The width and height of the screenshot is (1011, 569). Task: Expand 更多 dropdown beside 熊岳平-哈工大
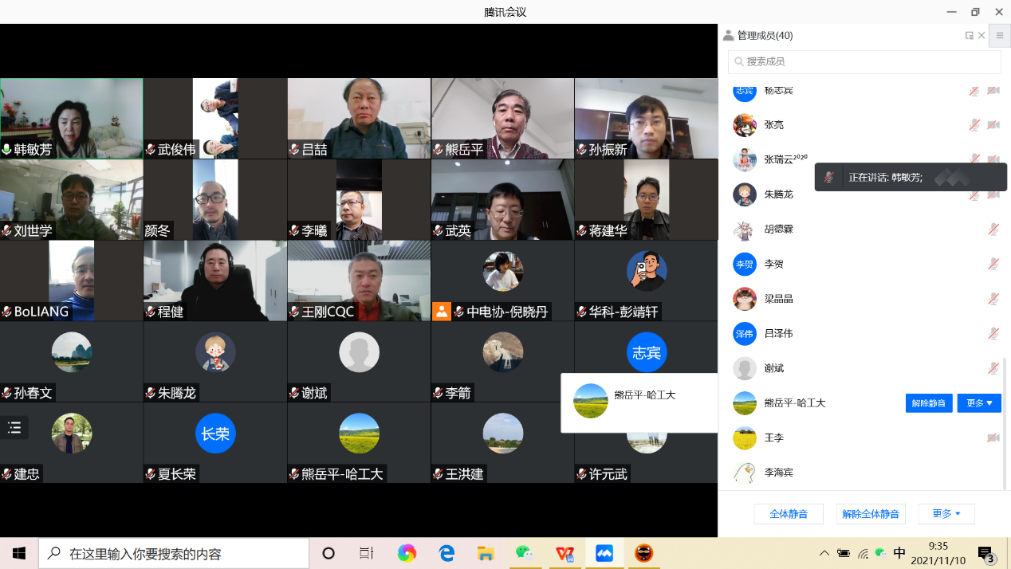pos(978,403)
